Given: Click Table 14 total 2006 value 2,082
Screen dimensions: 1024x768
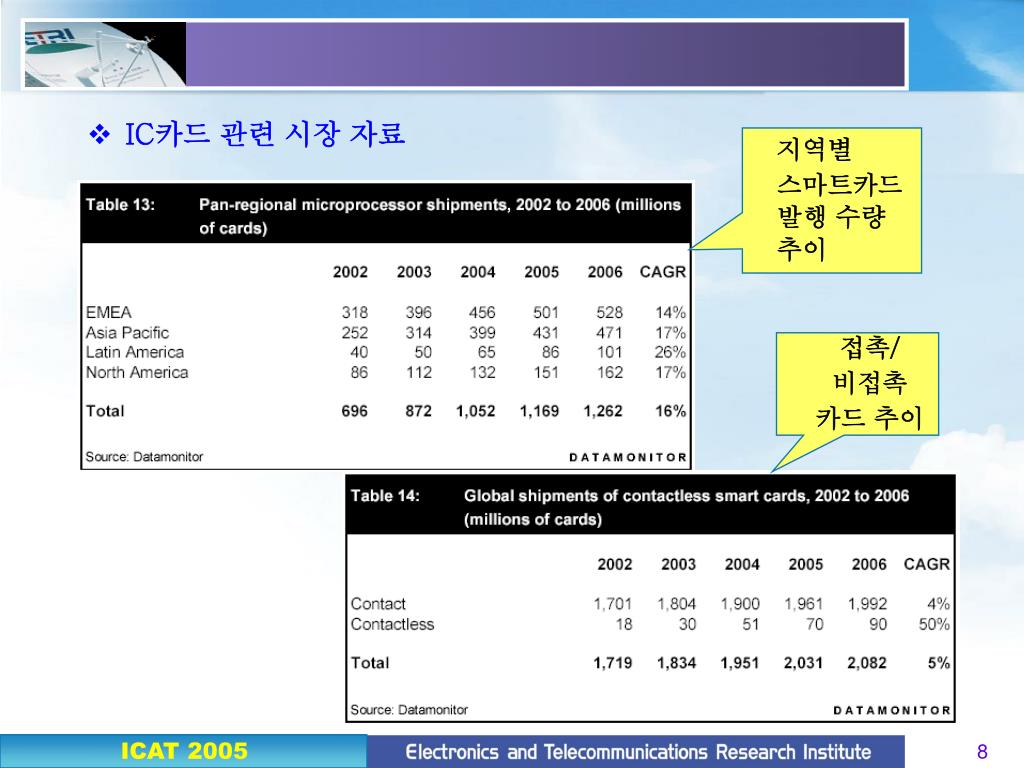Looking at the screenshot, I should (867, 663).
